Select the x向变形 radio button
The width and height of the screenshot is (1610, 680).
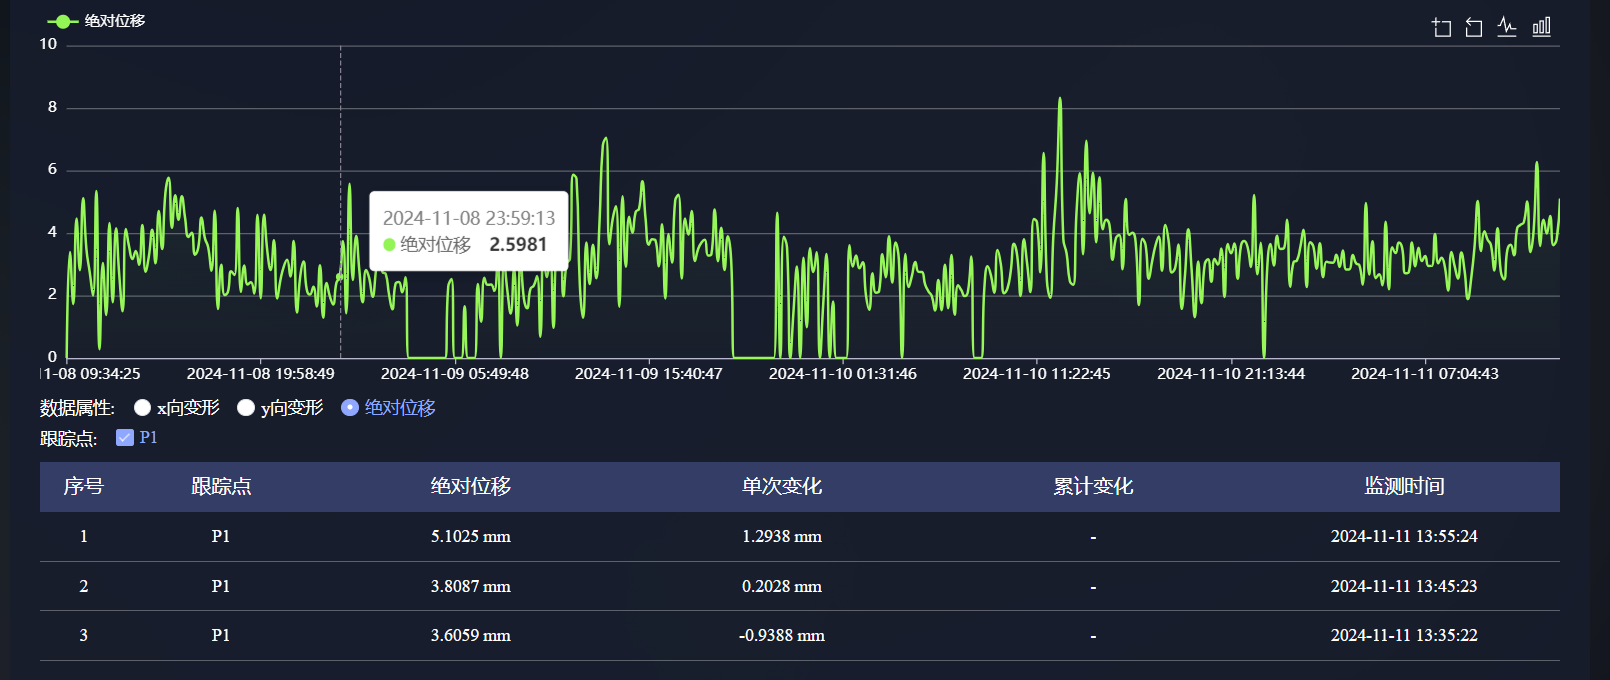coord(143,408)
